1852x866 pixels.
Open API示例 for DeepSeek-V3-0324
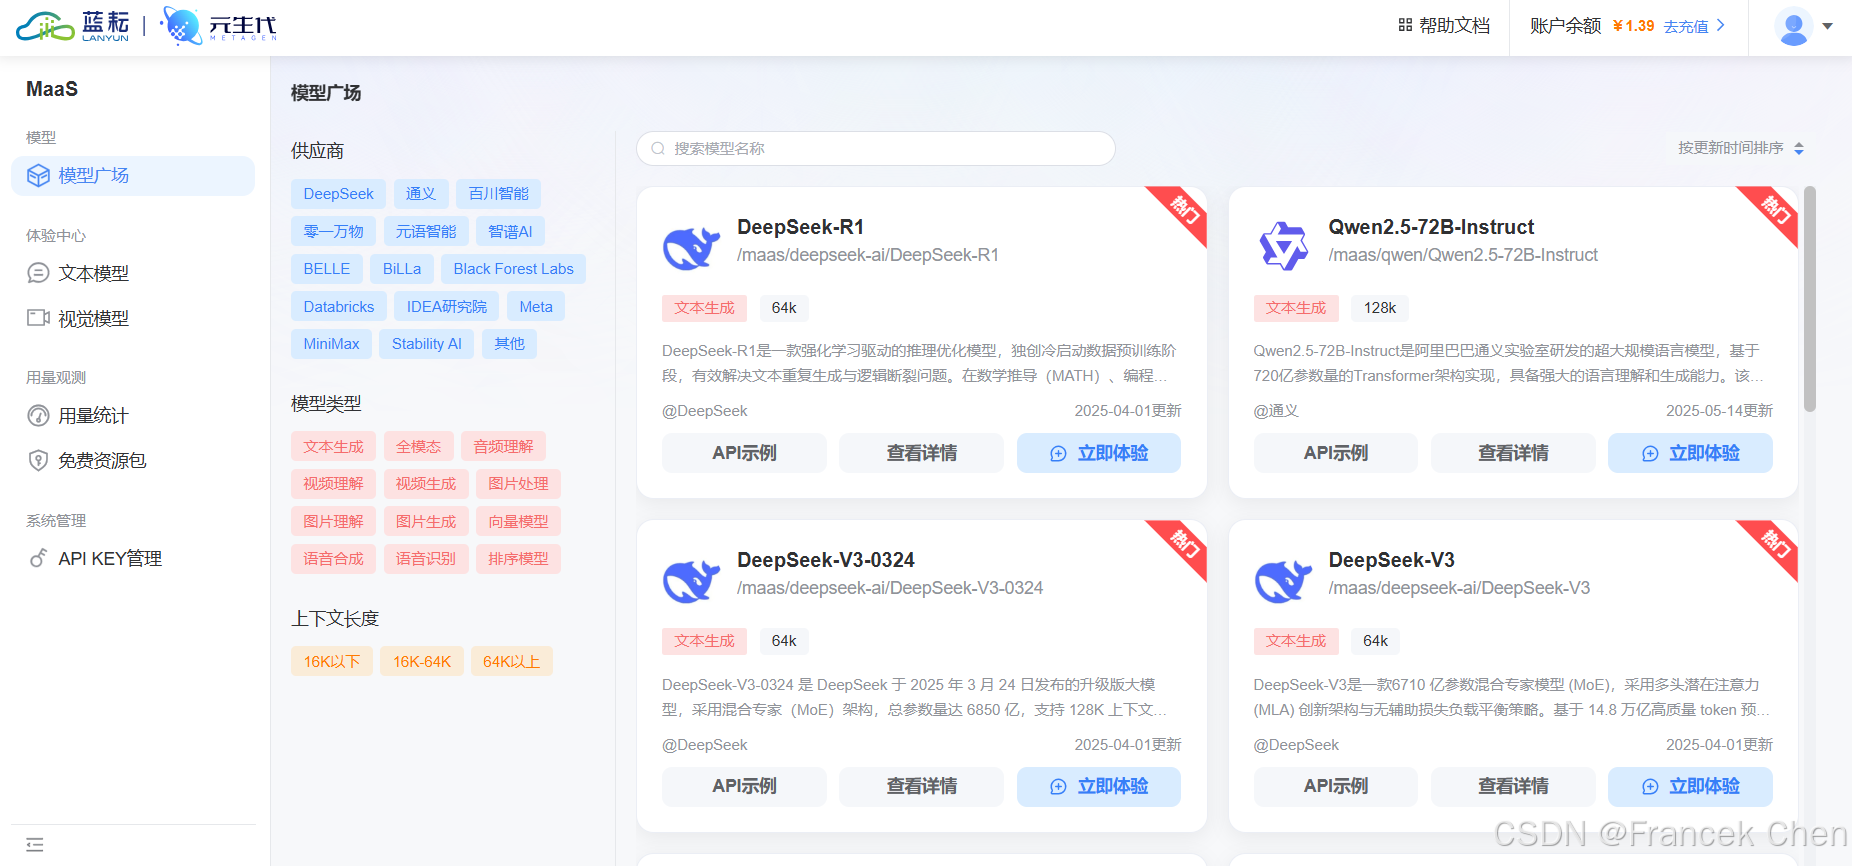click(x=744, y=787)
